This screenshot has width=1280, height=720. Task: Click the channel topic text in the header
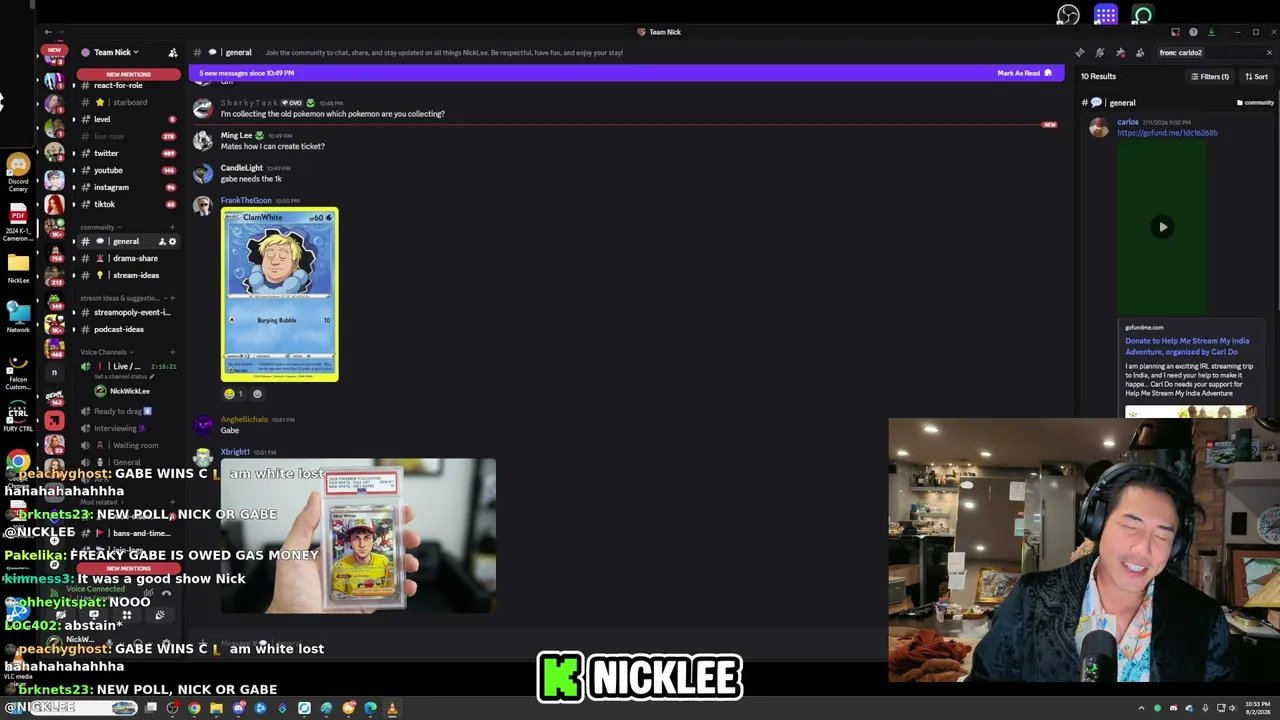(444, 52)
